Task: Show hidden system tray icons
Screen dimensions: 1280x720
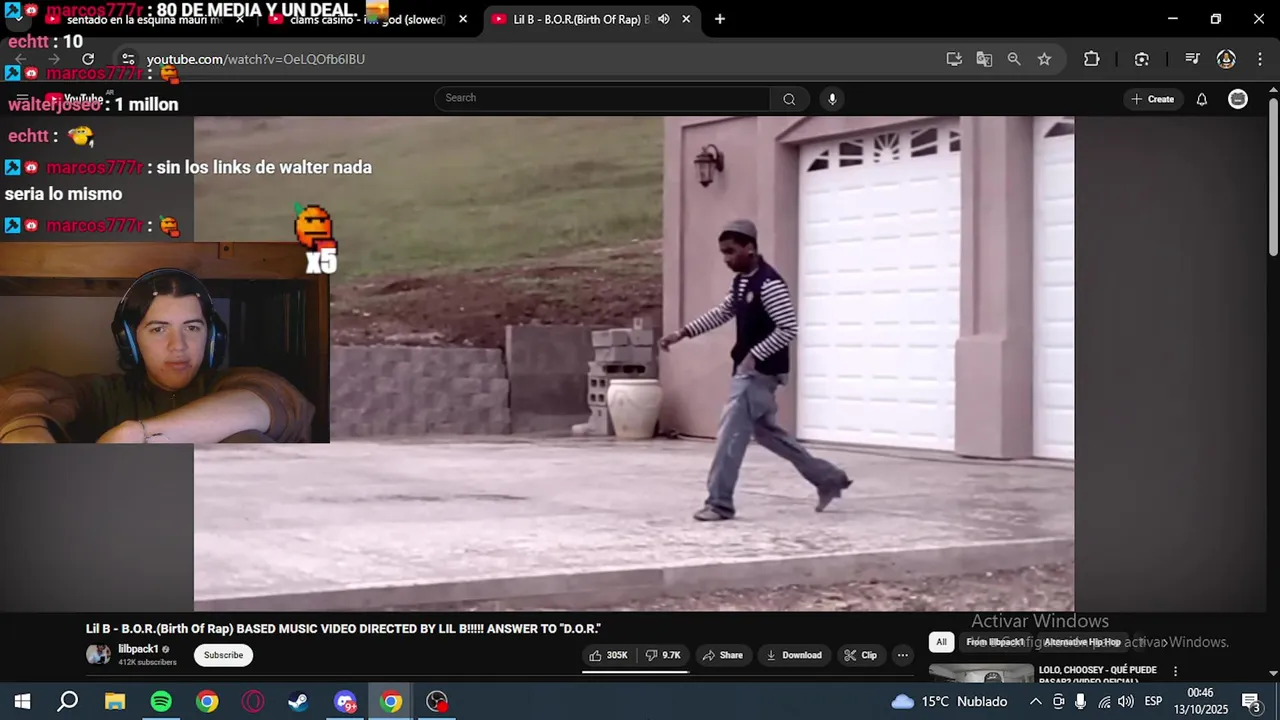Action: pos(1035,701)
